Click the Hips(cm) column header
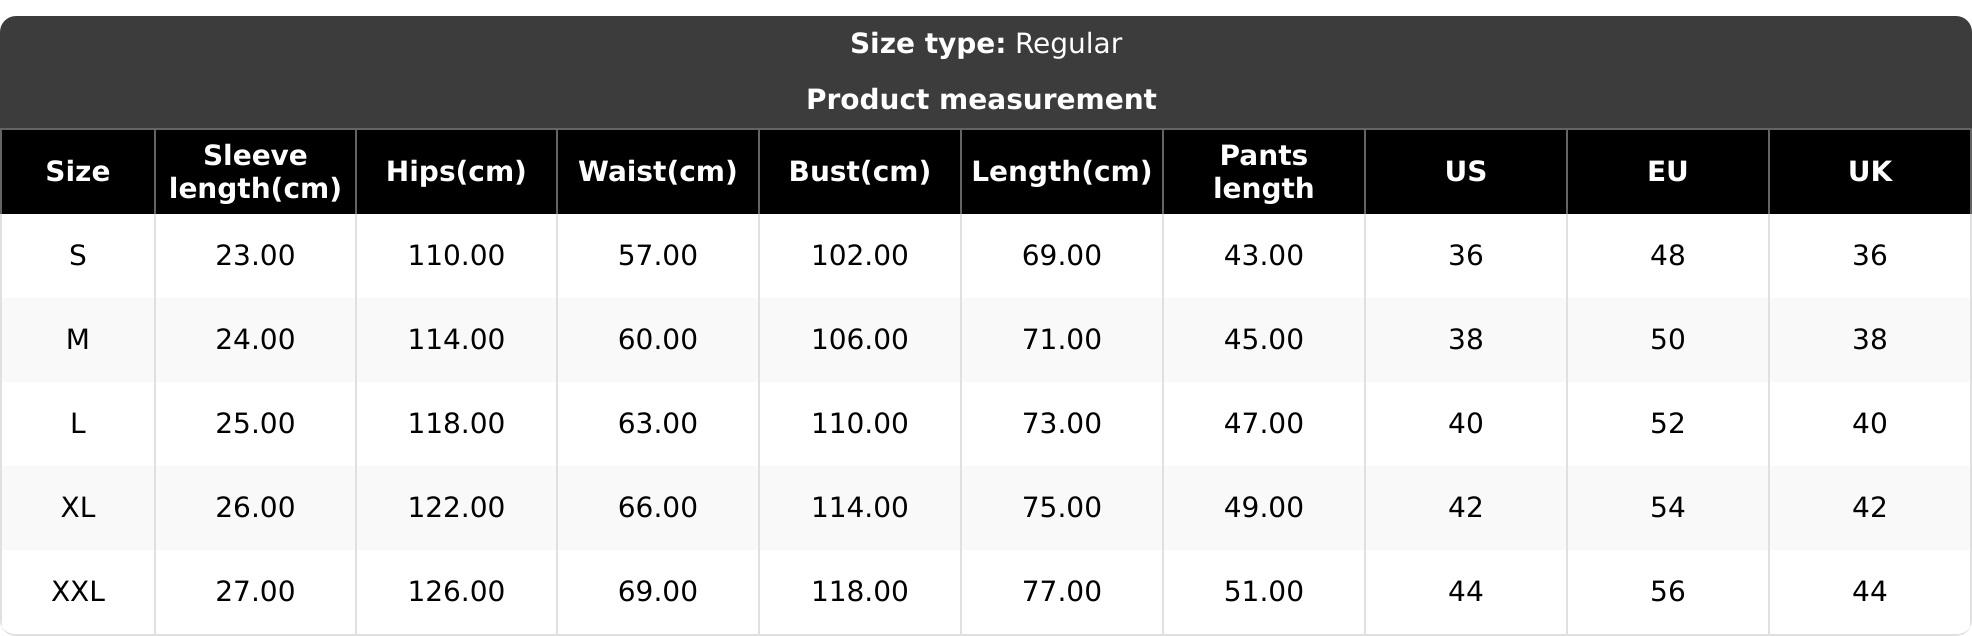 [x=456, y=172]
